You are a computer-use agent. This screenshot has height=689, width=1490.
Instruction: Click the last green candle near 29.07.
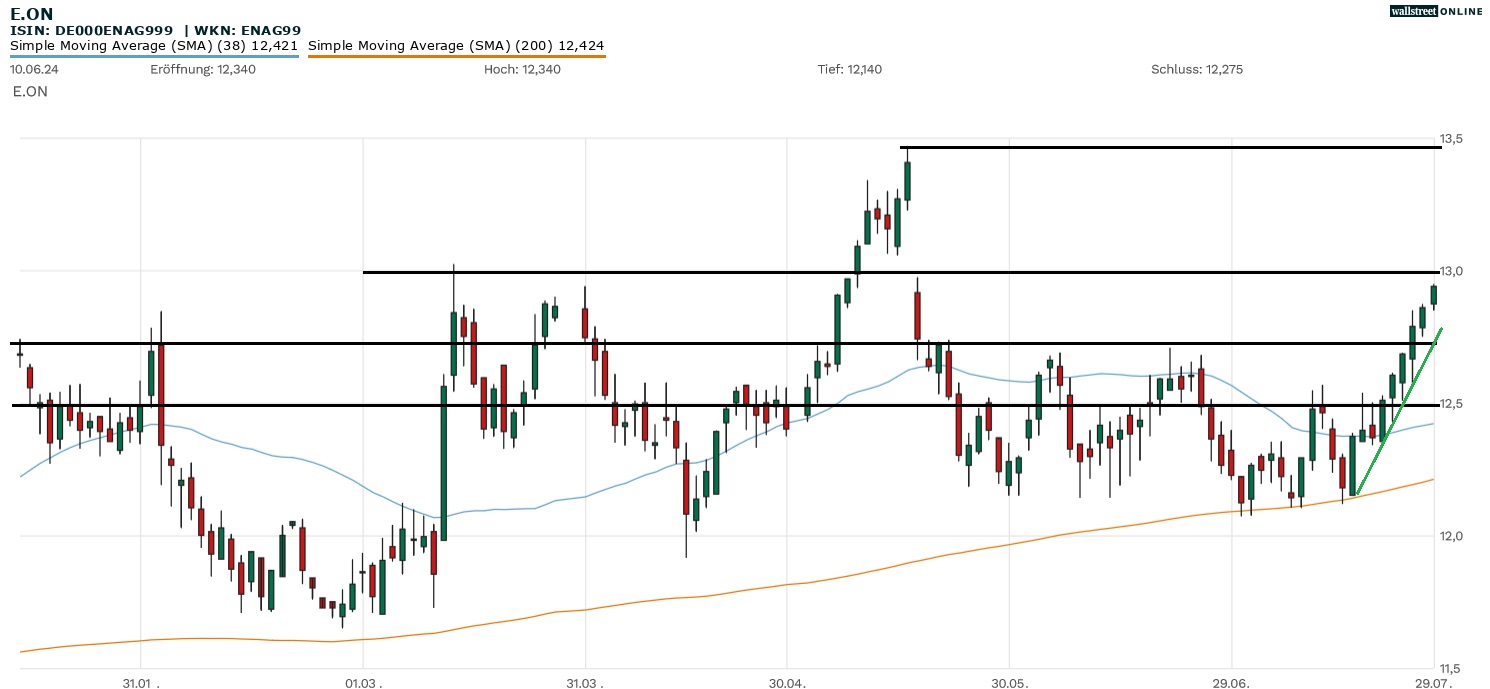1433,294
